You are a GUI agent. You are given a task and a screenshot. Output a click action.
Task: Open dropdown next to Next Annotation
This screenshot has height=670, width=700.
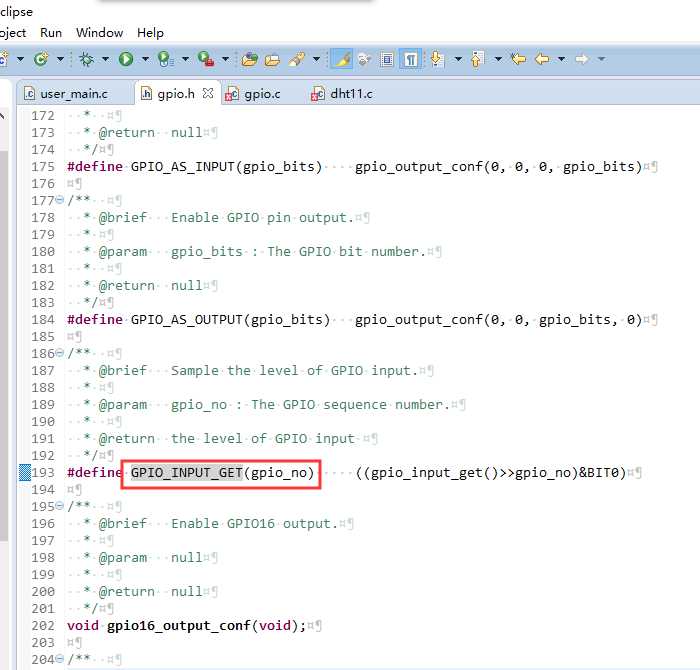(x=458, y=59)
